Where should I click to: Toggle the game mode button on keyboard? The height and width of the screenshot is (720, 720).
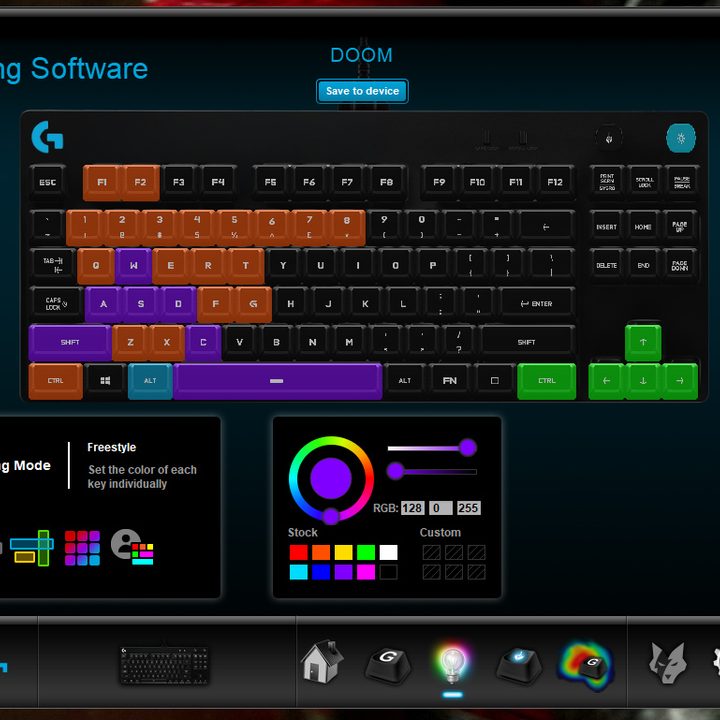point(609,138)
